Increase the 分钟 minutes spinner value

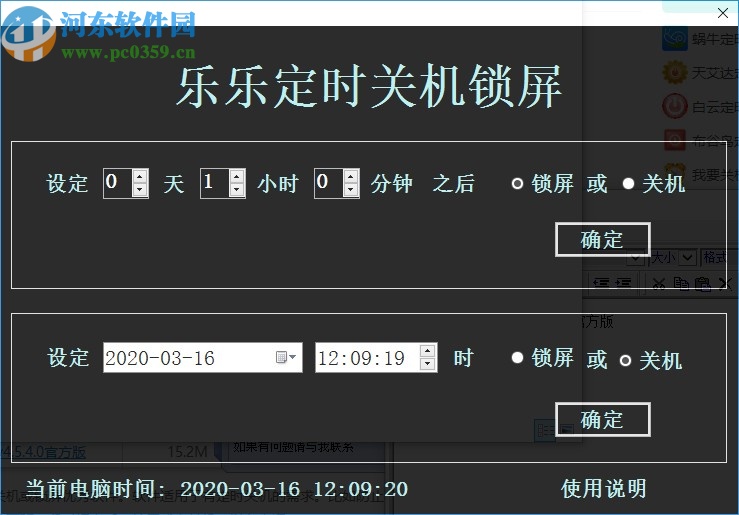pyautogui.click(x=351, y=177)
